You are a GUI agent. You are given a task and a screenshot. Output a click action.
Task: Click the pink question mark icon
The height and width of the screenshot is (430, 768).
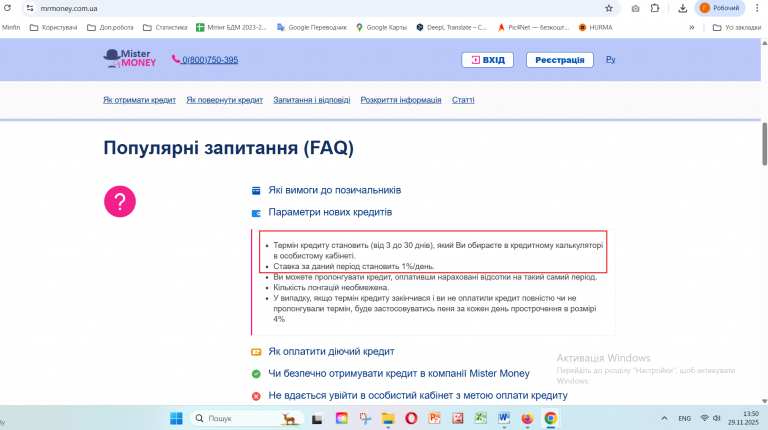pyautogui.click(x=120, y=201)
